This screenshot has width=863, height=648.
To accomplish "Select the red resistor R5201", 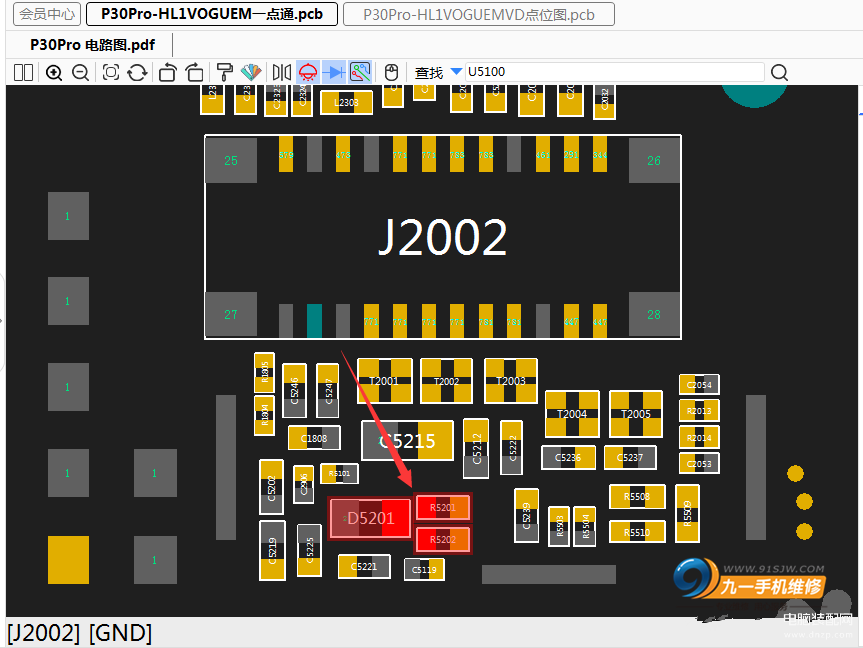I will [443, 507].
